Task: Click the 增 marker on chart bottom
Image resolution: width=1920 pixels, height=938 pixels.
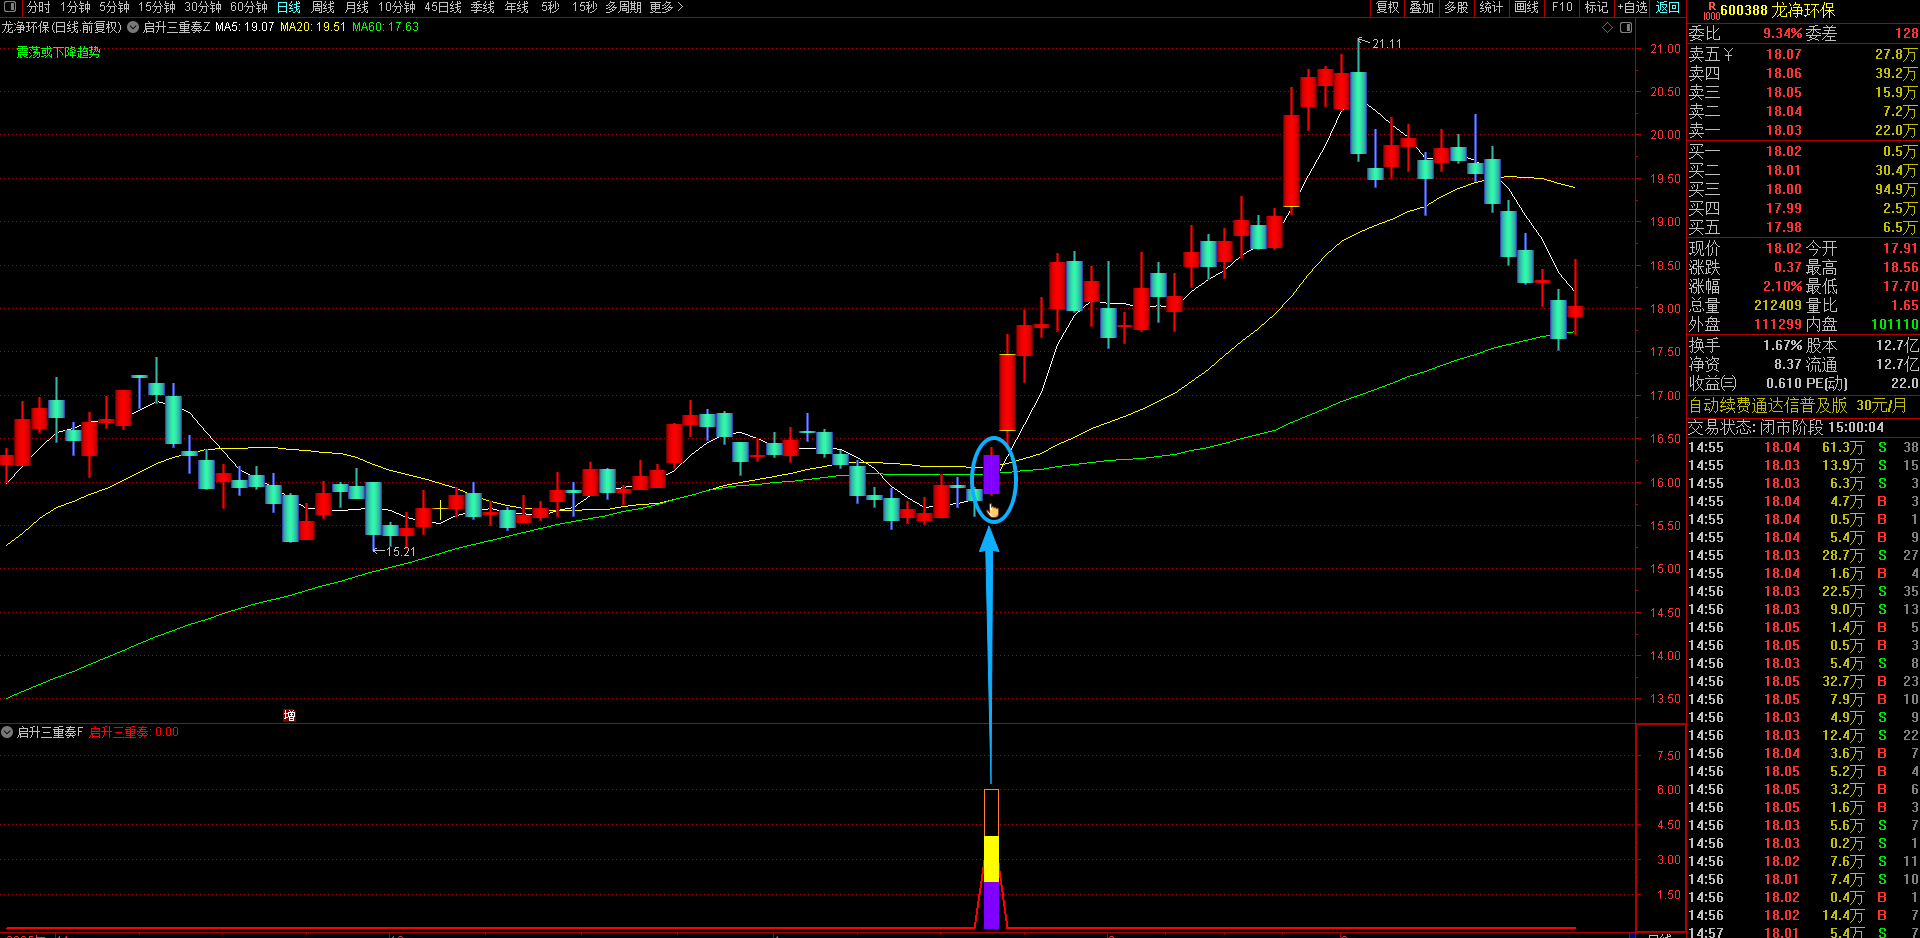Action: coord(289,715)
